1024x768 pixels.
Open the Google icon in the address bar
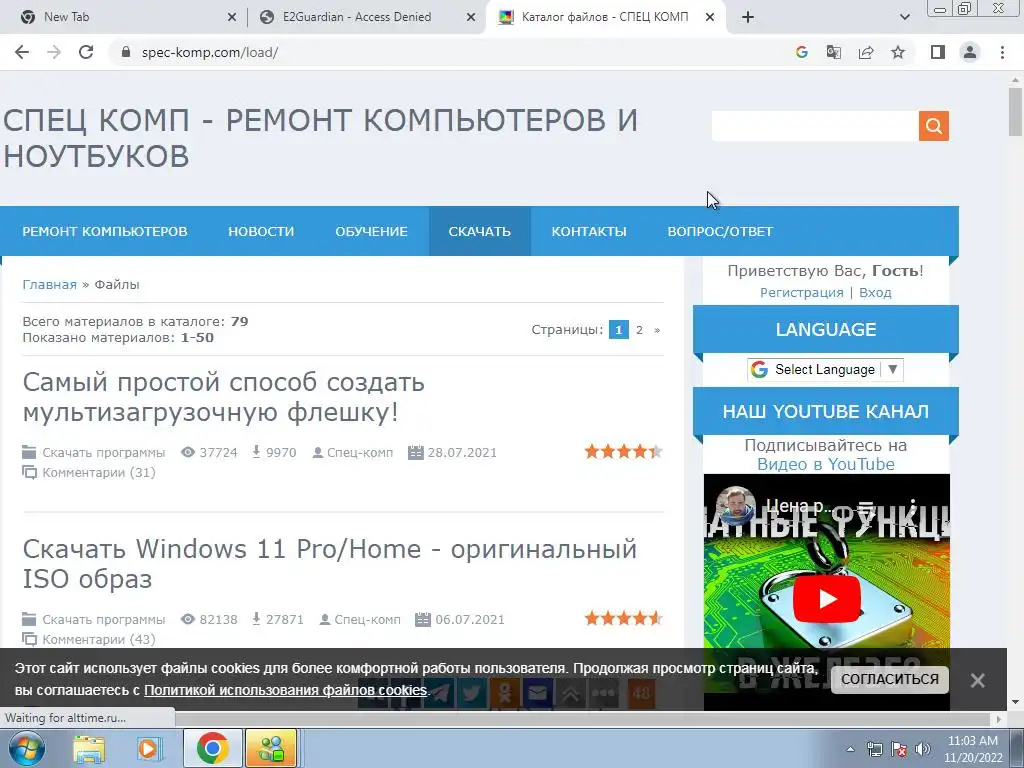(x=802, y=52)
